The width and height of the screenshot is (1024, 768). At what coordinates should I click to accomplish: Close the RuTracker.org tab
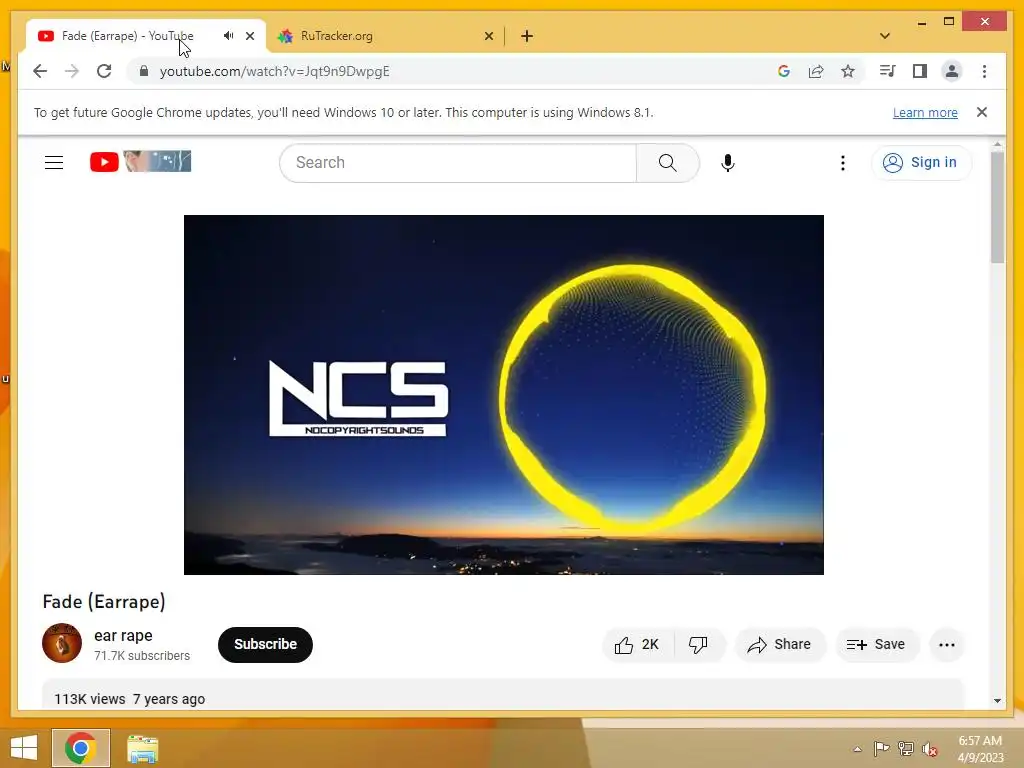pos(488,36)
